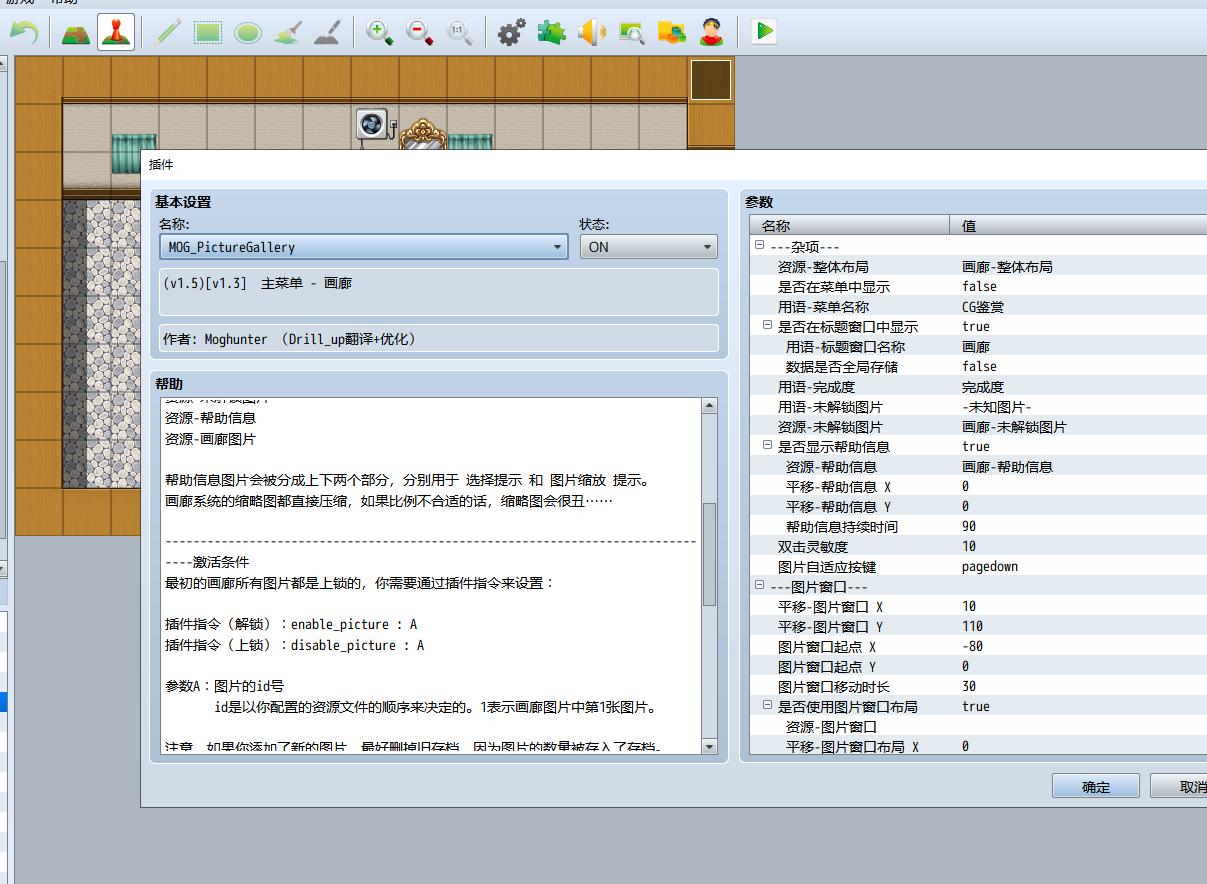Click the help panel scrollbar thumb

[x=710, y=553]
